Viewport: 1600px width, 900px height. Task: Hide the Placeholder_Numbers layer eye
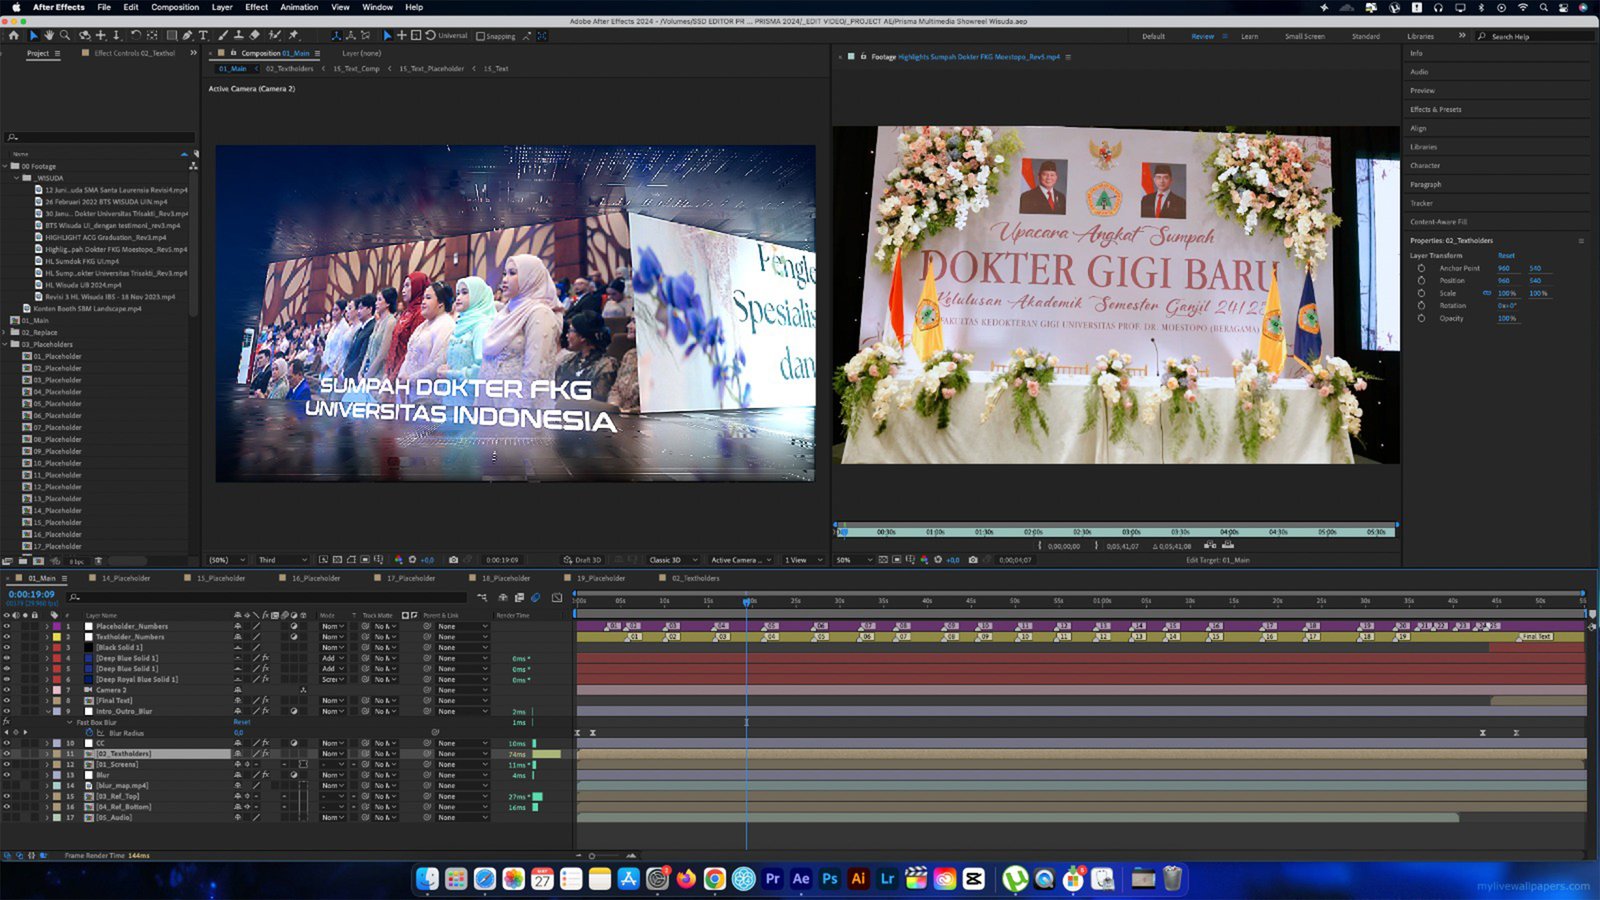coord(6,626)
